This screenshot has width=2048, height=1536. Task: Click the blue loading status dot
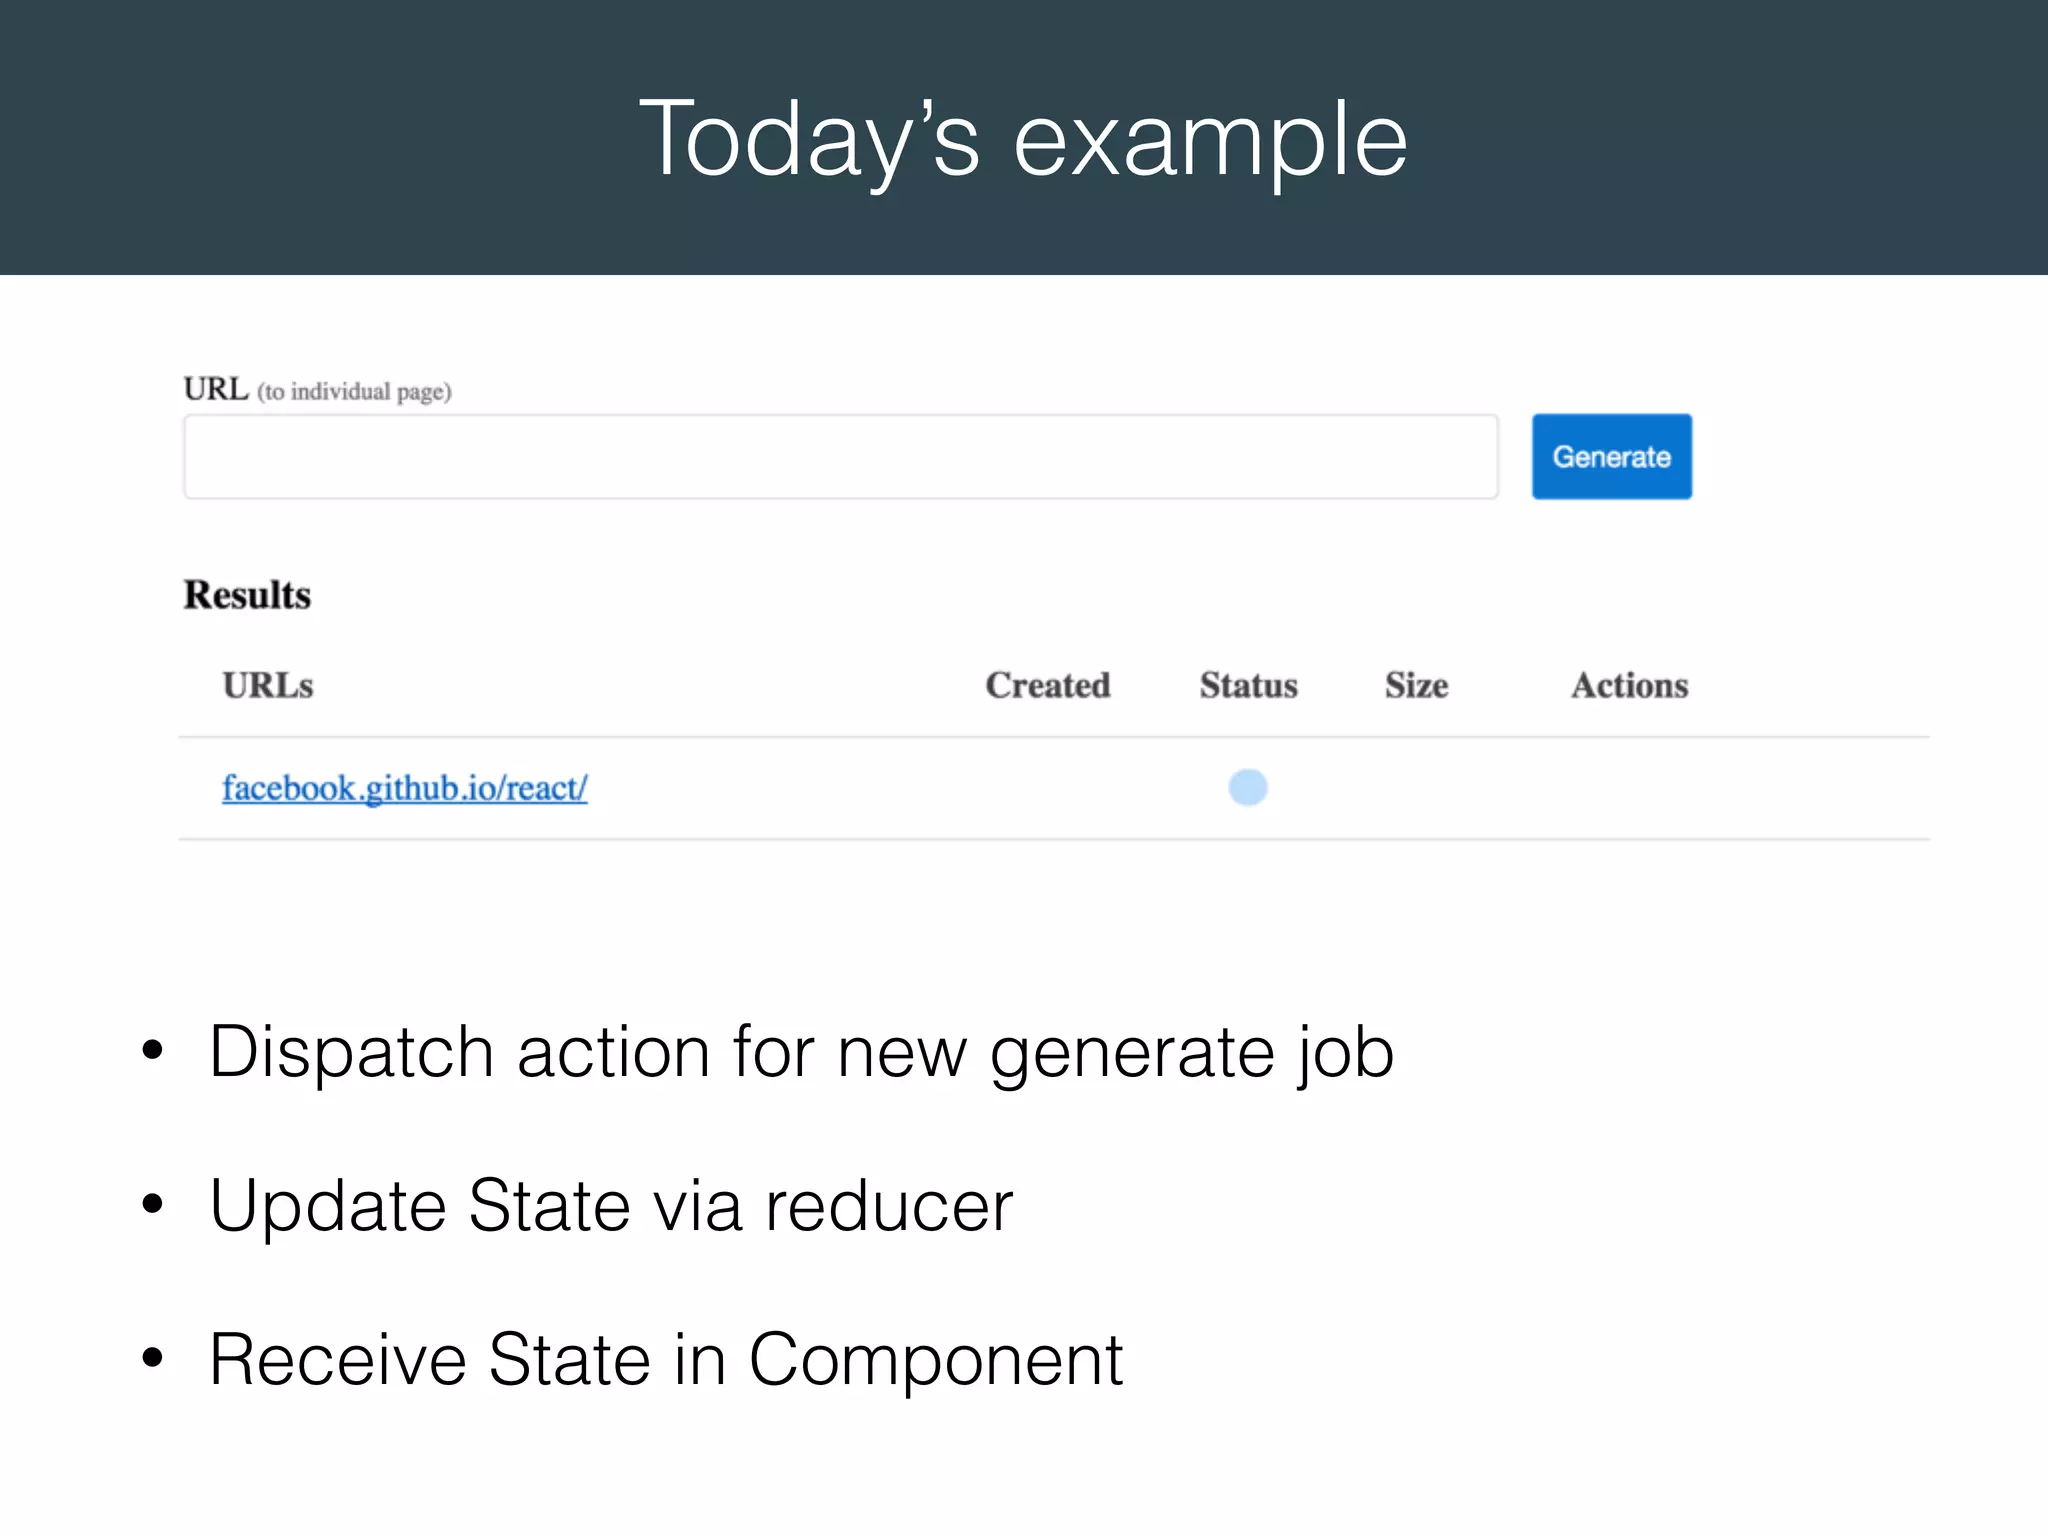[1247, 787]
